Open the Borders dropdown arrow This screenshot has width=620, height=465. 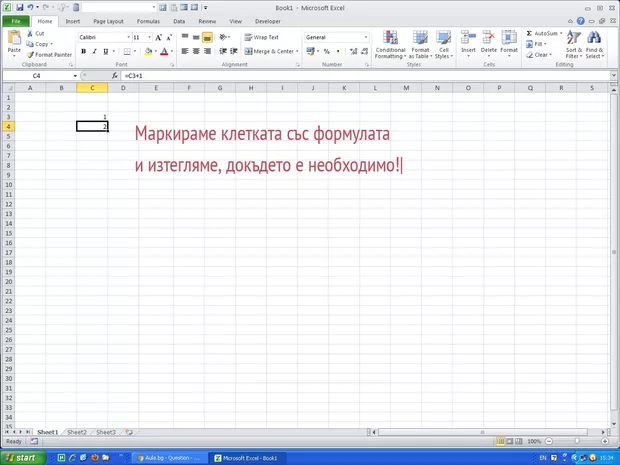click(x=135, y=51)
